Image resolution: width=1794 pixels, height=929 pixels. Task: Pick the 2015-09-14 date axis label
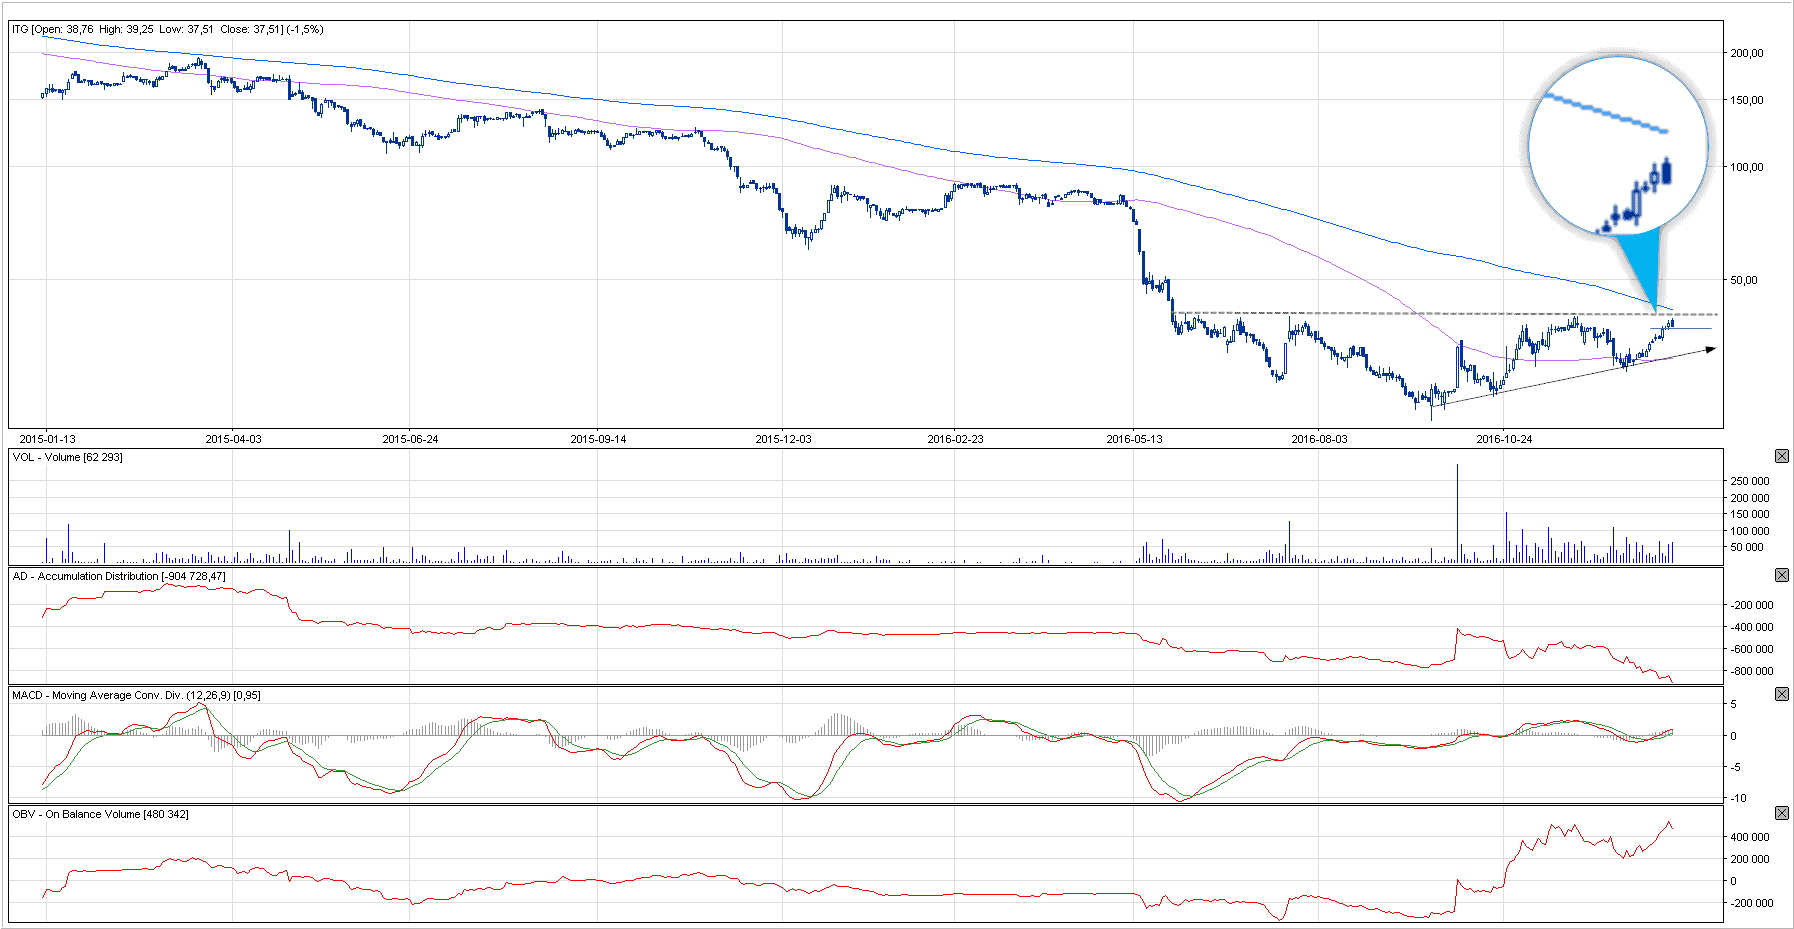point(598,439)
